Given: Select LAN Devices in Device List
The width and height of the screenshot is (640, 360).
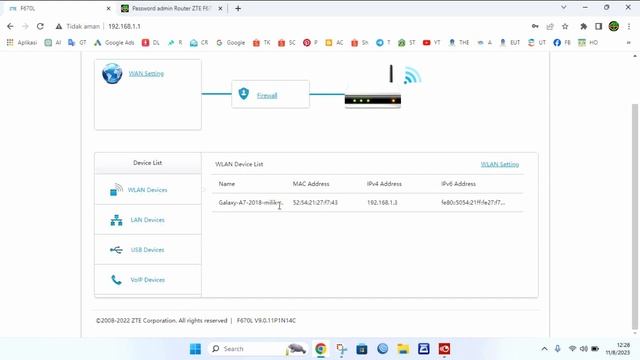Looking at the screenshot, I should tap(148, 220).
